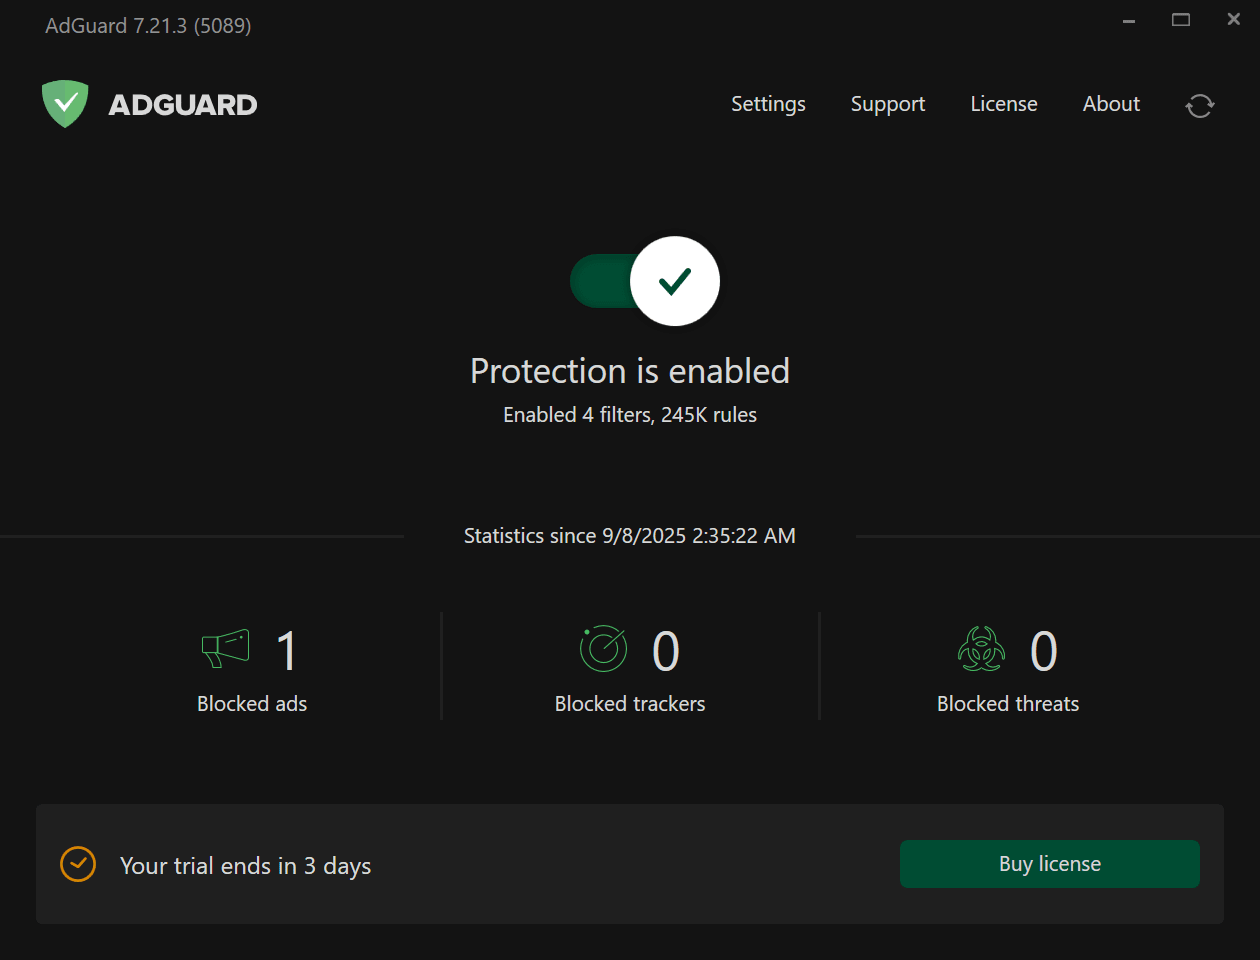Image resolution: width=1260 pixels, height=960 pixels.
Task: Click the Protection is enabled heading
Action: (630, 371)
